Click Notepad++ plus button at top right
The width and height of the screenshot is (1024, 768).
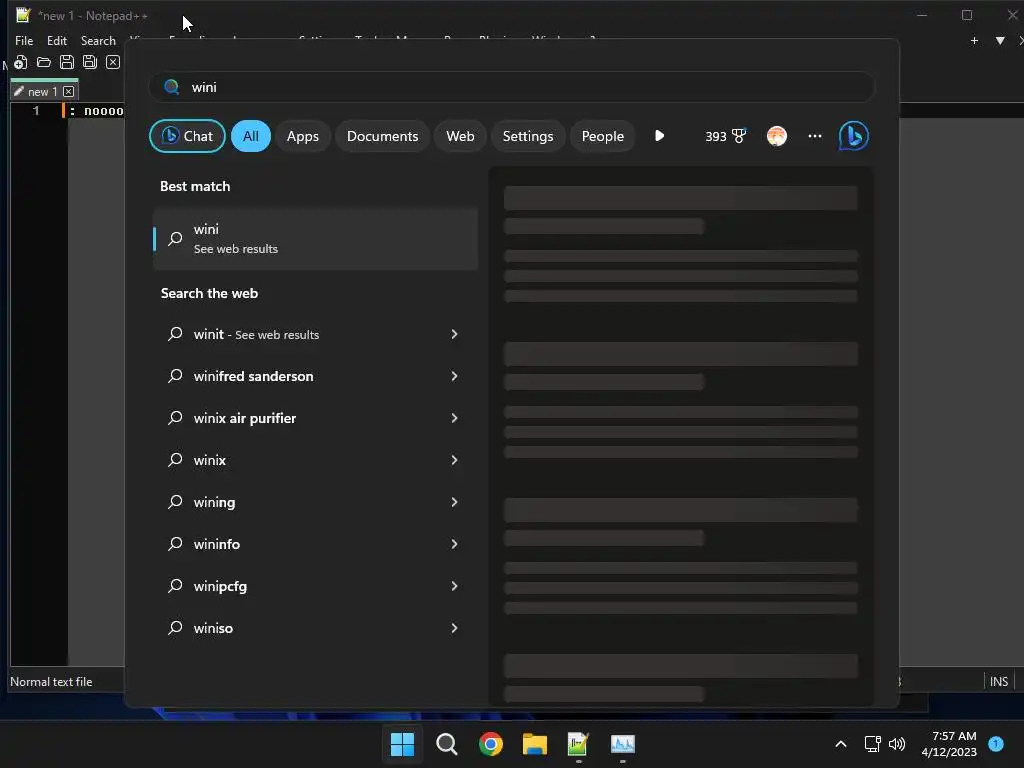point(974,40)
